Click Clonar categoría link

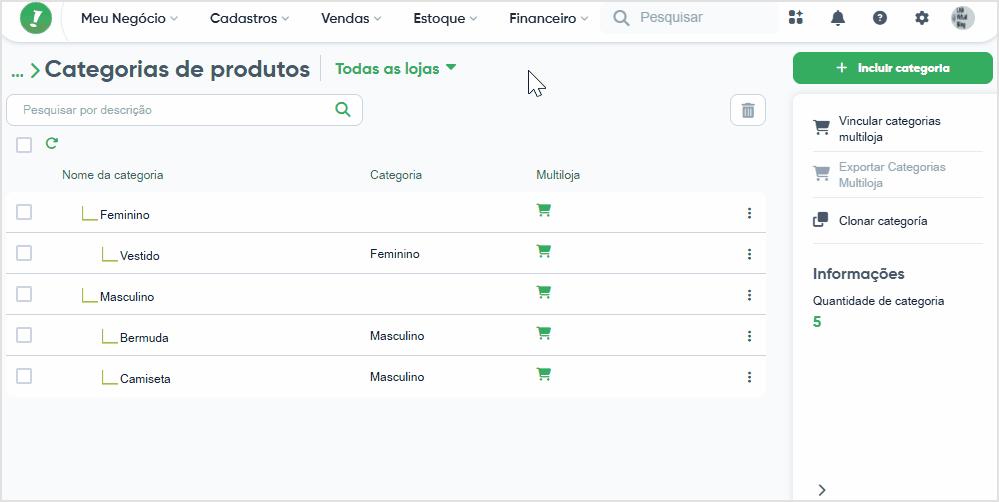click(883, 221)
